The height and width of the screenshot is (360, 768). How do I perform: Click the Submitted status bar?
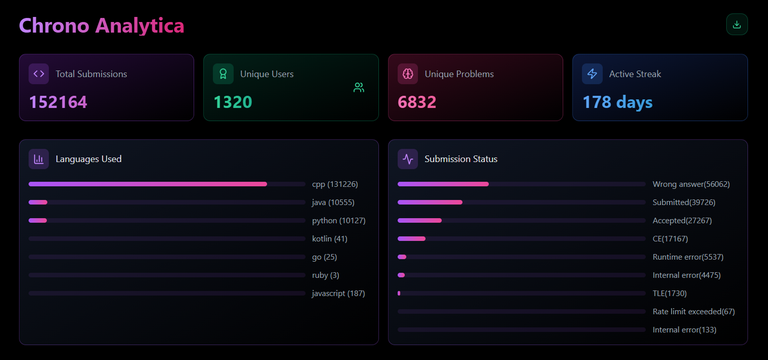[522, 202]
